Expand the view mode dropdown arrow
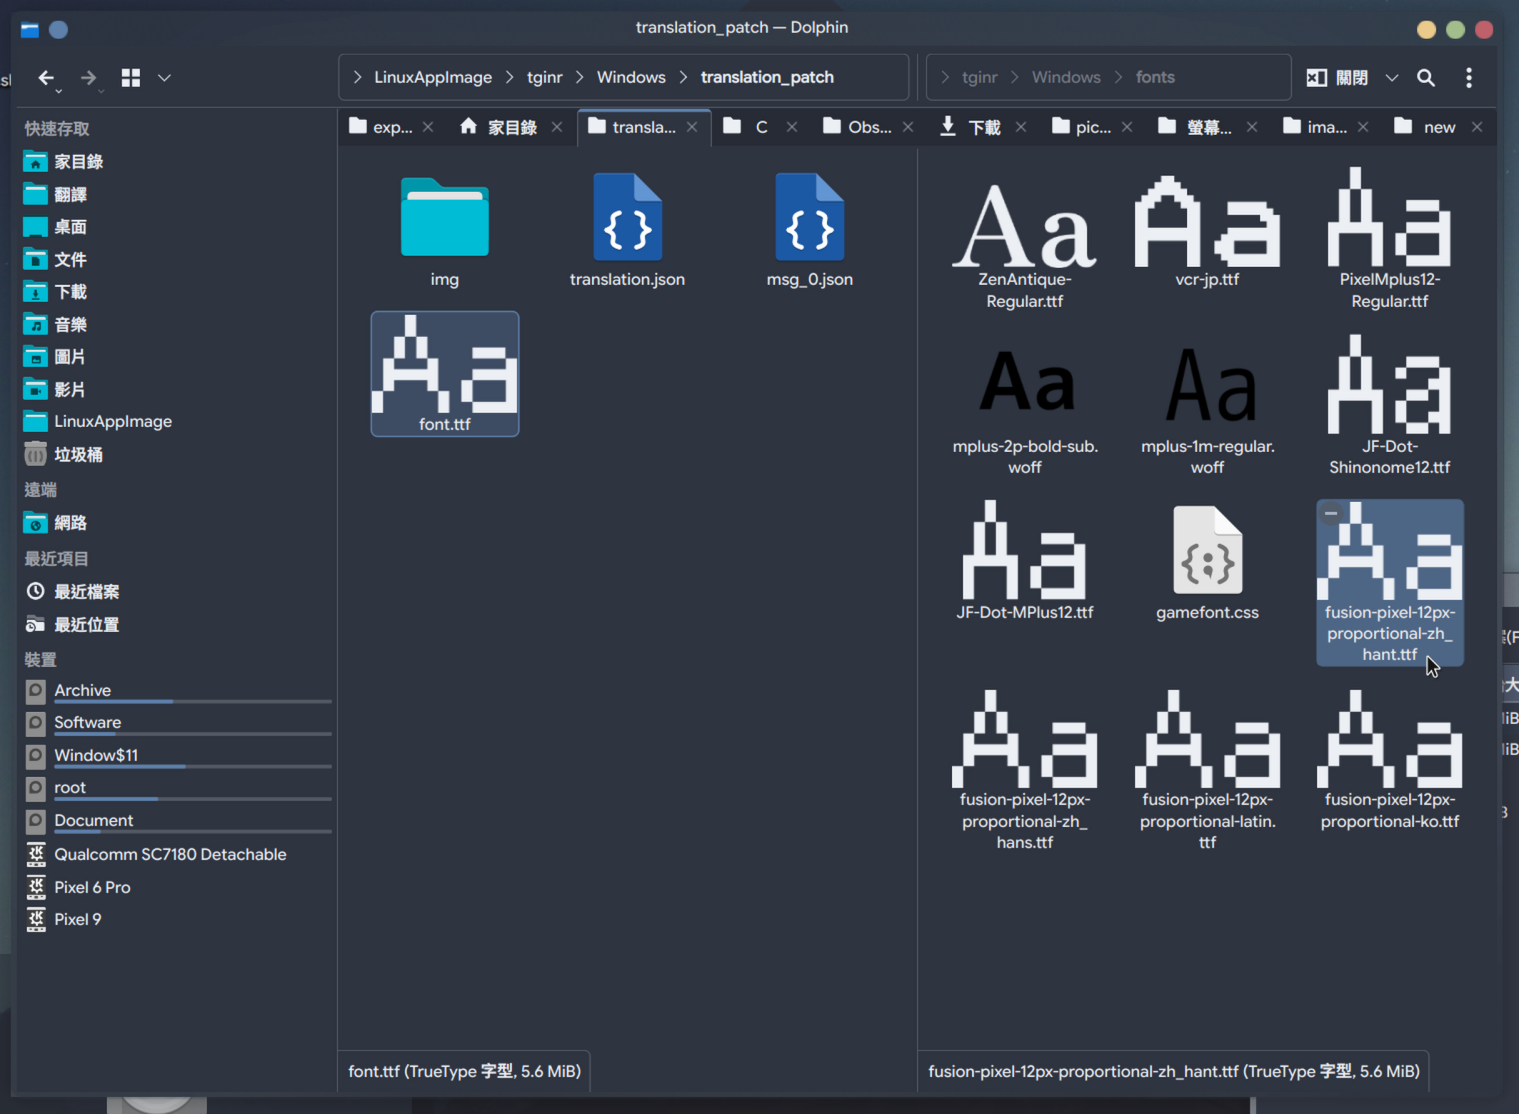 click(x=165, y=78)
